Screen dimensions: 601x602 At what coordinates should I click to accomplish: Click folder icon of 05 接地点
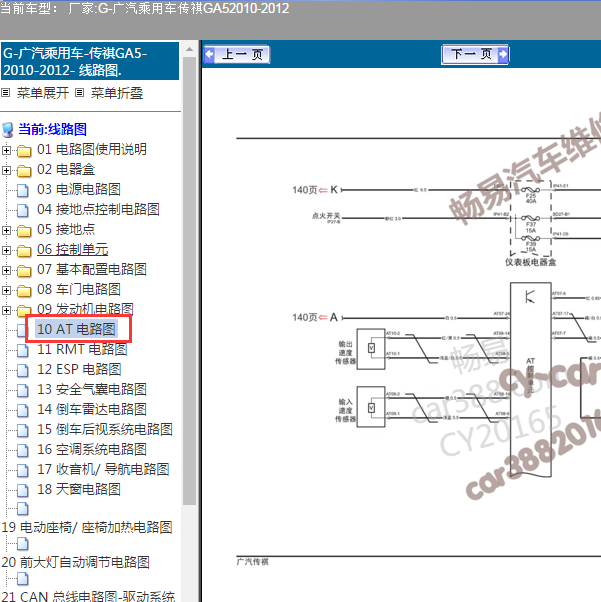24,231
